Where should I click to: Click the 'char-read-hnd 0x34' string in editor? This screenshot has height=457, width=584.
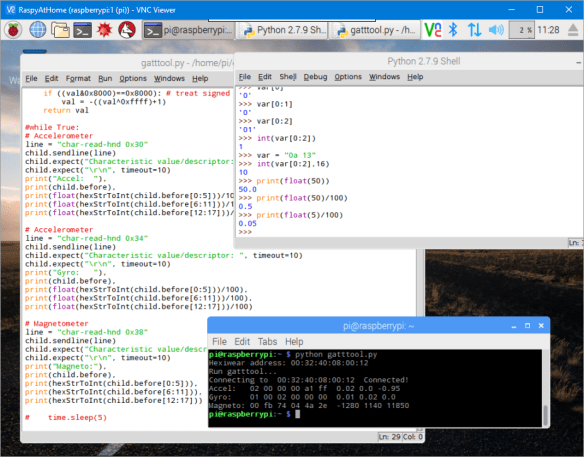pyautogui.click(x=102, y=238)
